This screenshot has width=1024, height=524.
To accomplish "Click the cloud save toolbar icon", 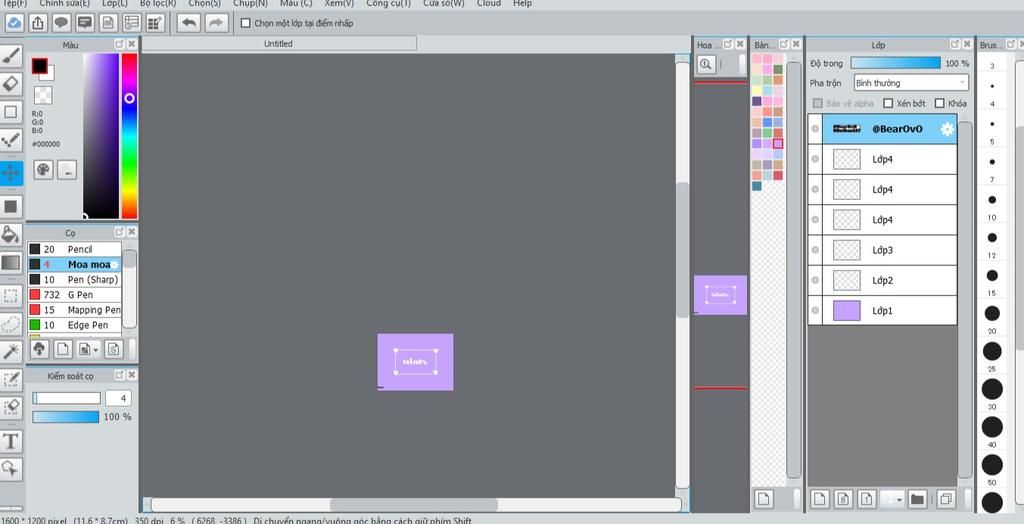I will tap(14, 23).
